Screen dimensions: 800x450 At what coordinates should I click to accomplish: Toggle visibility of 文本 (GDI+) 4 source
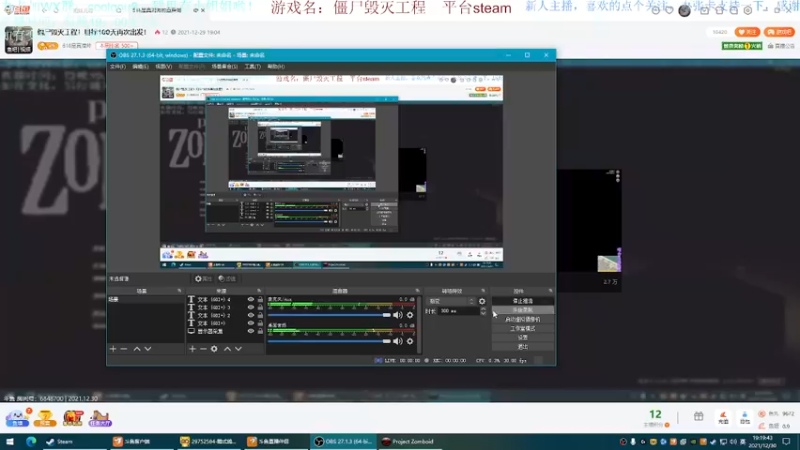251,299
